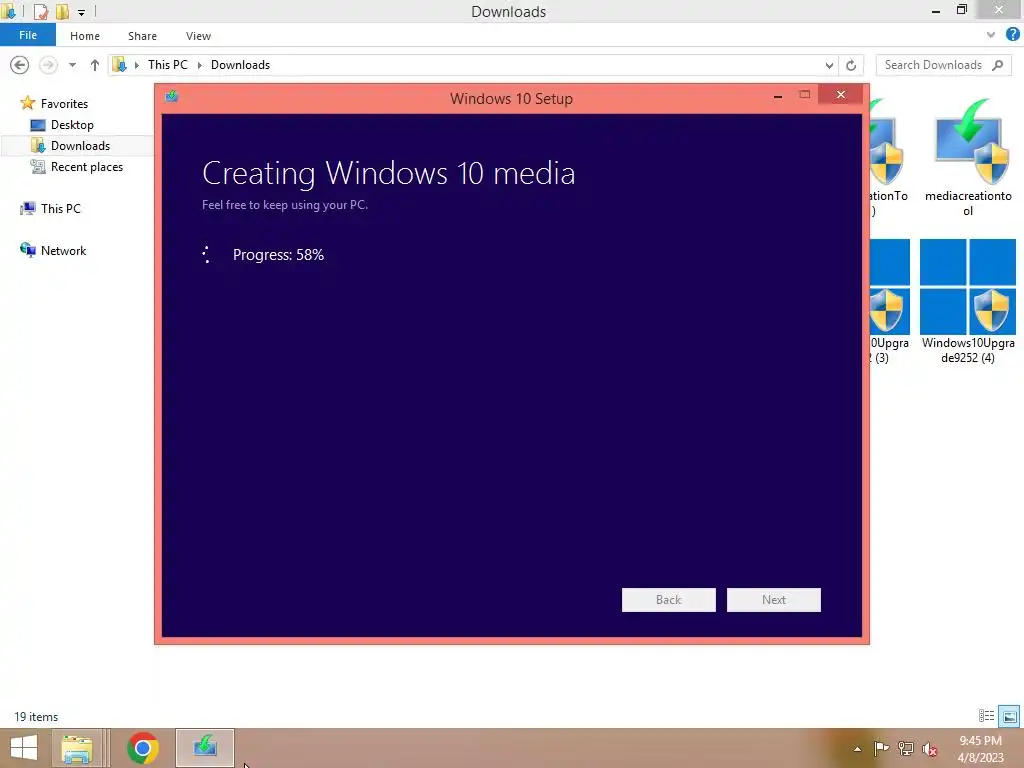Launch Google Chrome from the taskbar
The image size is (1024, 768).
(x=142, y=748)
